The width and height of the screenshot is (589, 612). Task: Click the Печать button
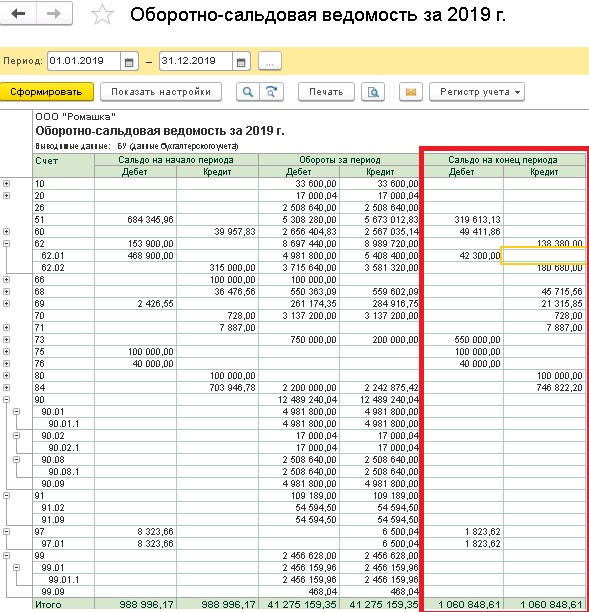pyautogui.click(x=326, y=92)
